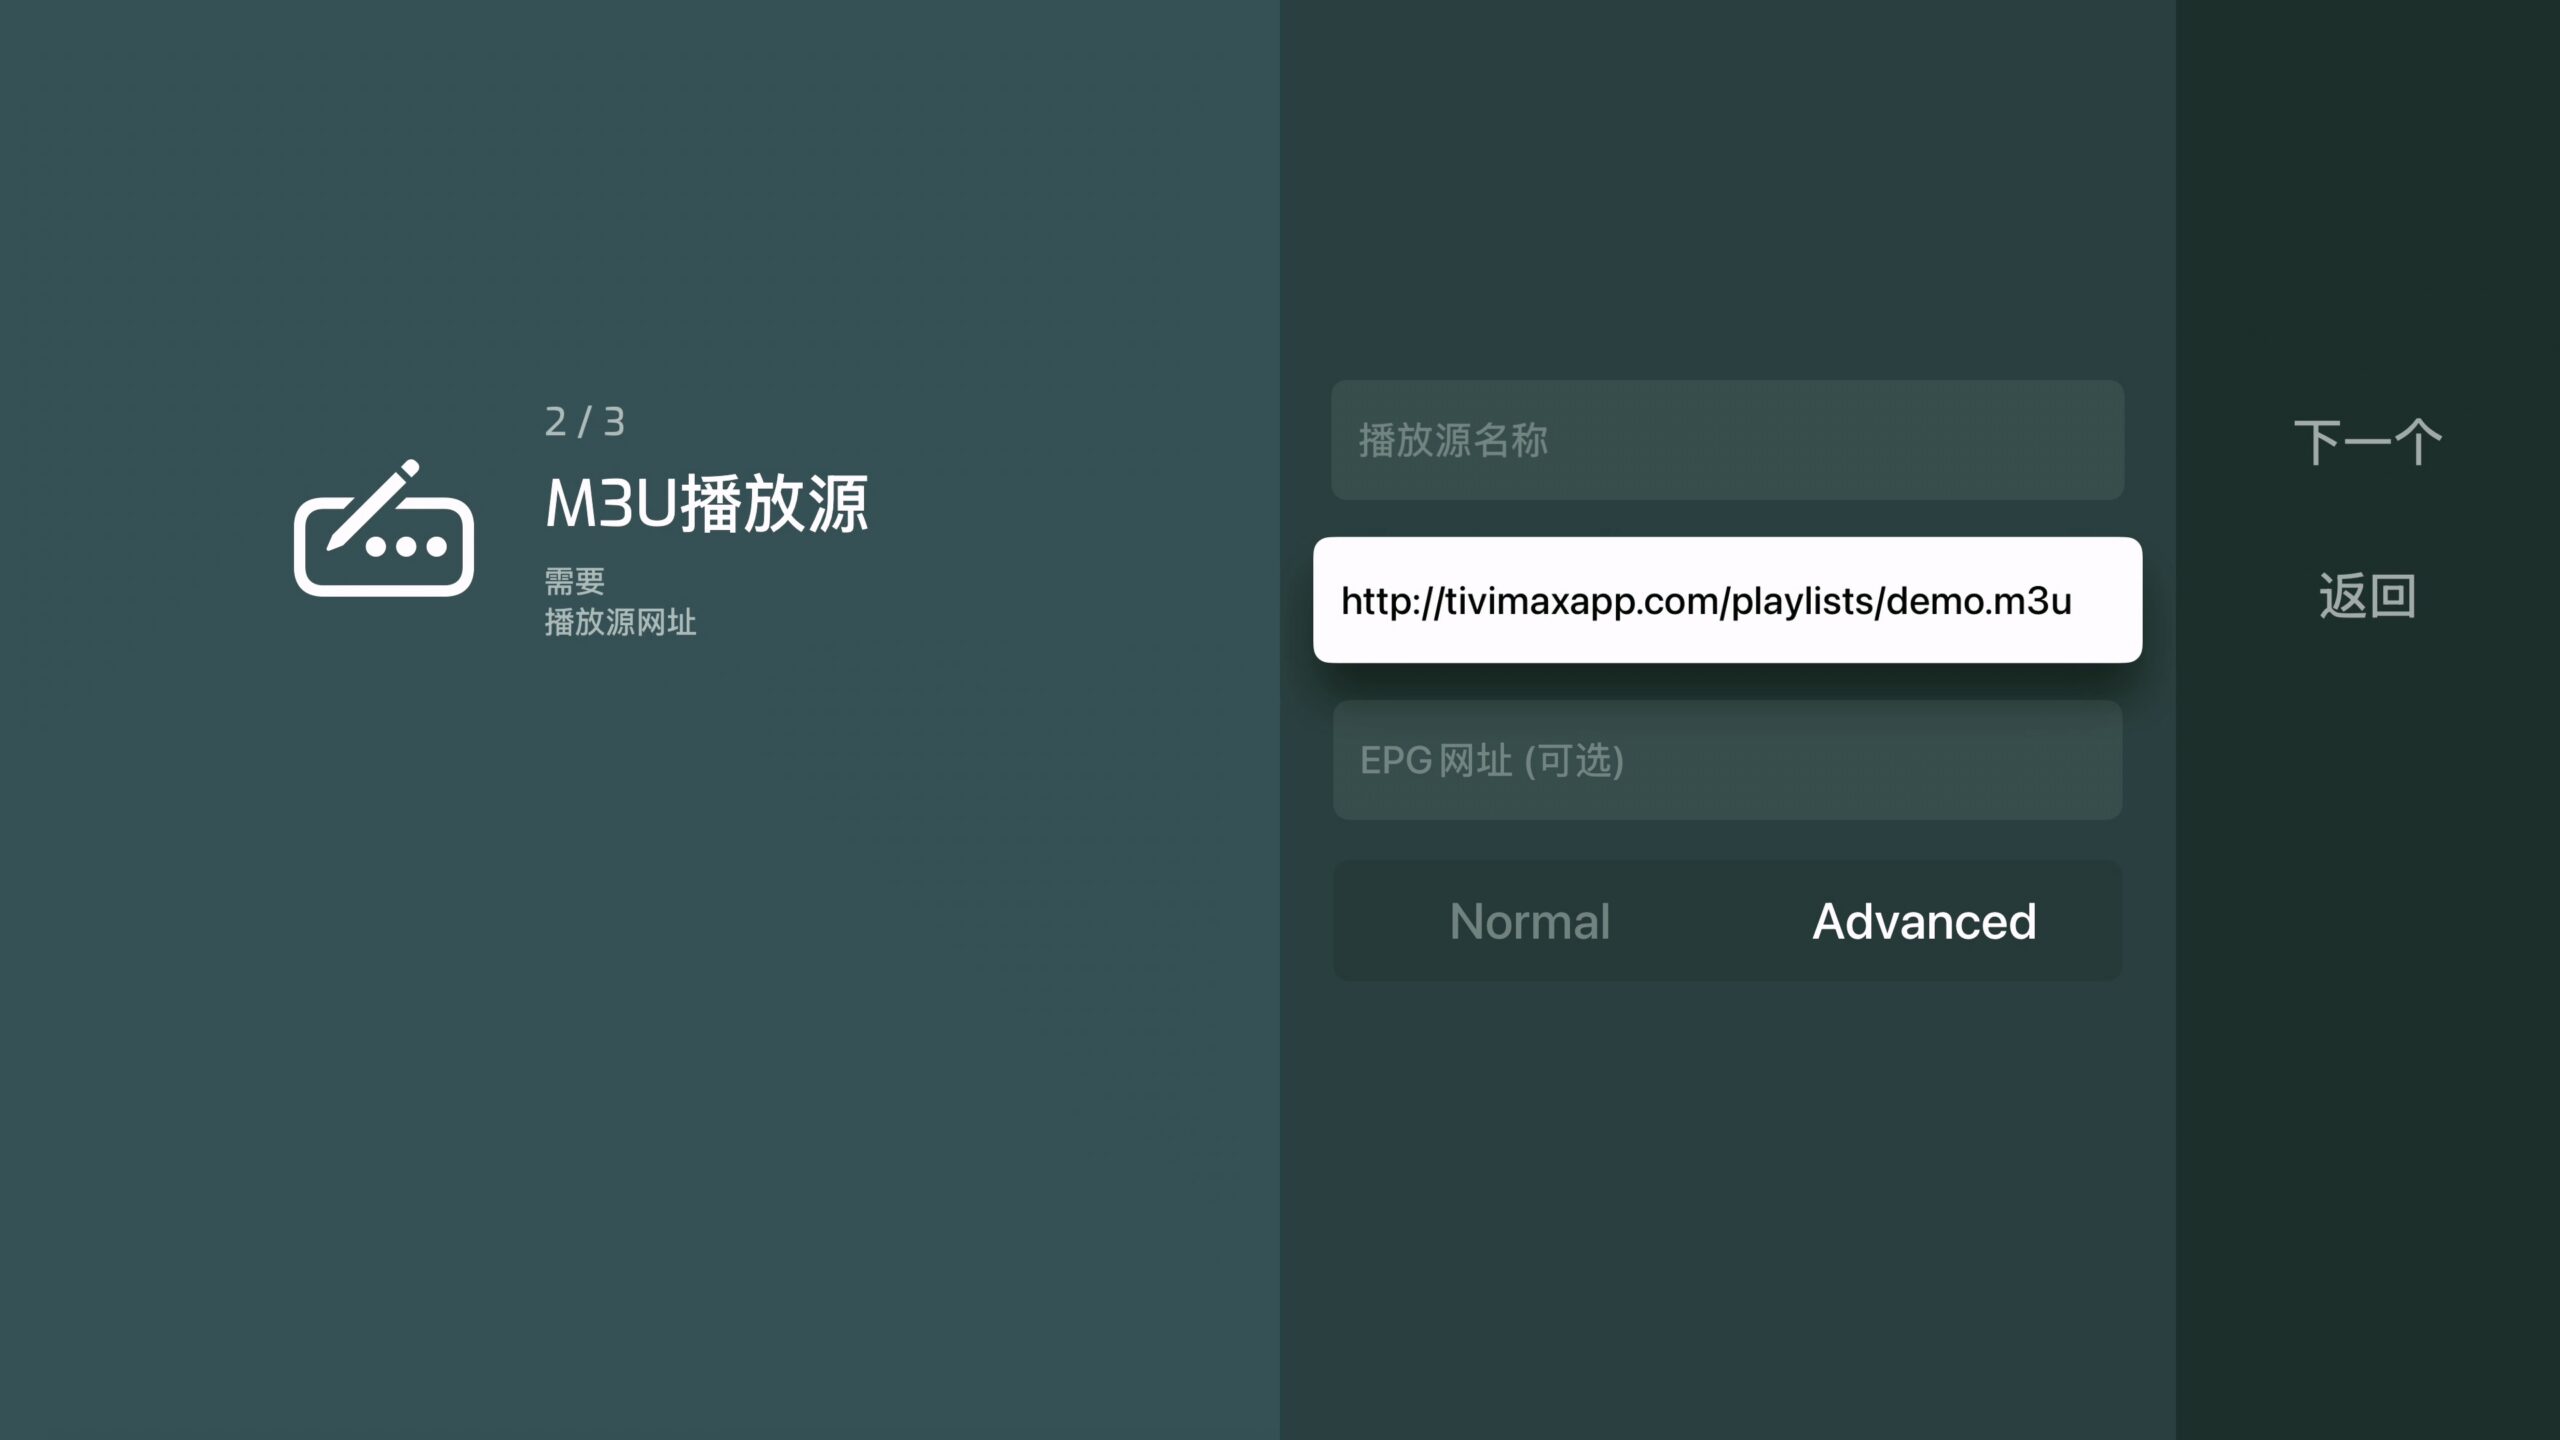This screenshot has height=1440, width=2560.
Task: Click the (可选) text in EPG field
Action: click(1573, 761)
